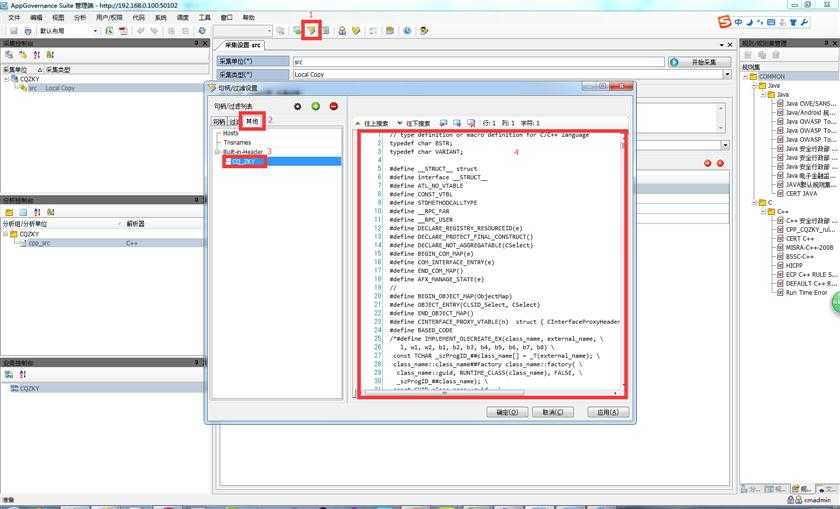The width and height of the screenshot is (840, 509).
Task: Click the globe icon in main toolbar
Action: 202,31
